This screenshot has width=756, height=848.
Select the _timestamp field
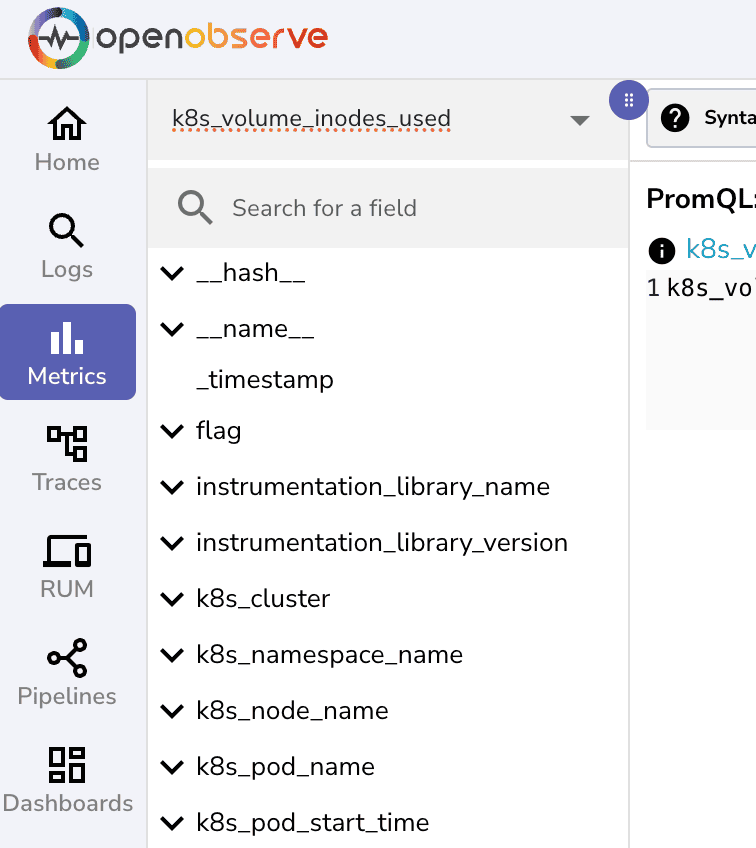[x=265, y=380]
